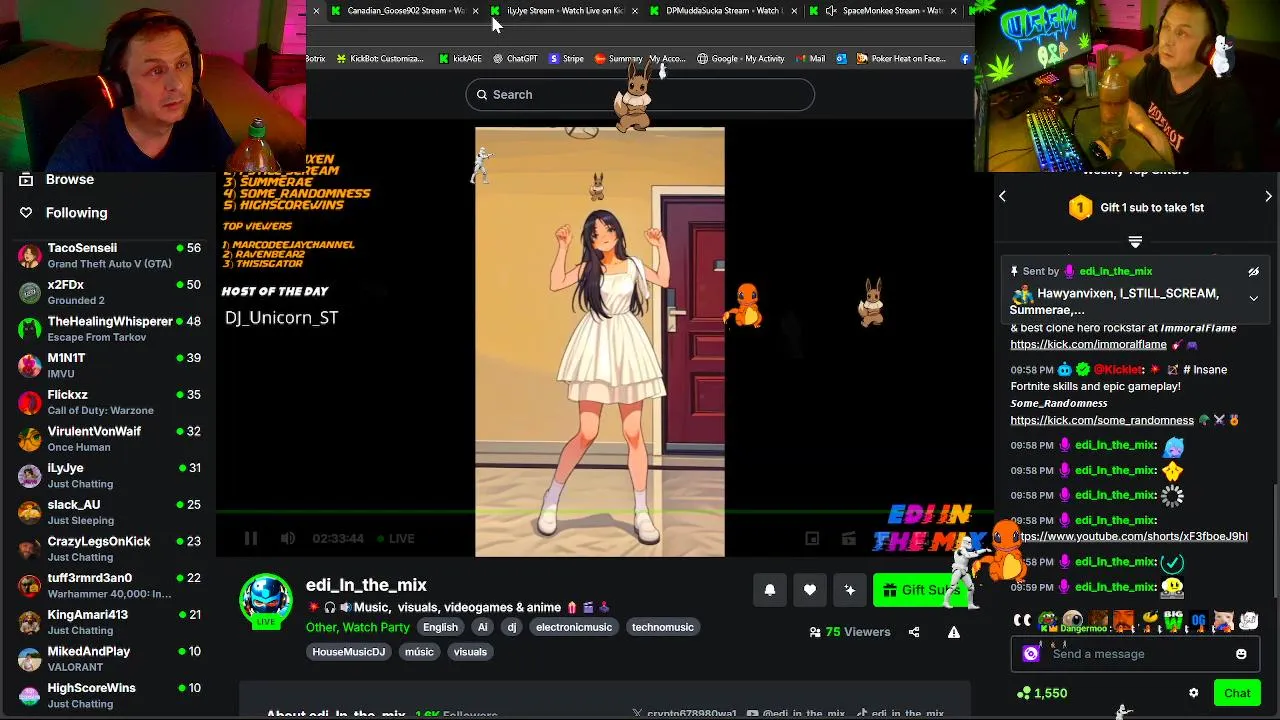This screenshot has height=720, width=1280.
Task: Click the visuals tag
Action: pyautogui.click(x=470, y=652)
